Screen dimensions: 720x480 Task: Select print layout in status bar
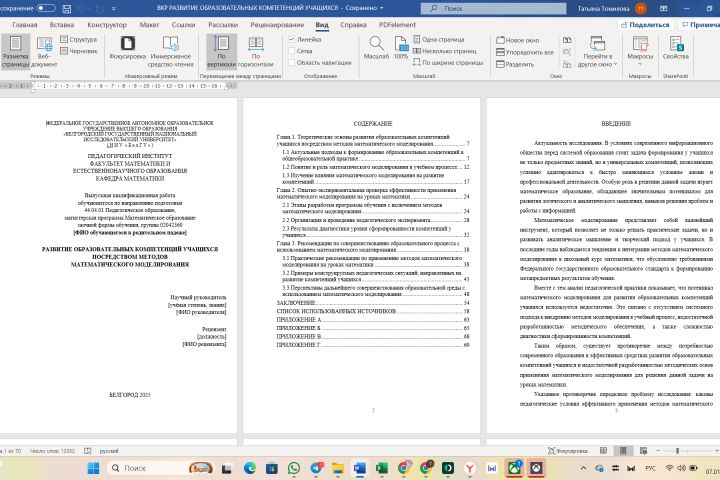click(x=623, y=451)
